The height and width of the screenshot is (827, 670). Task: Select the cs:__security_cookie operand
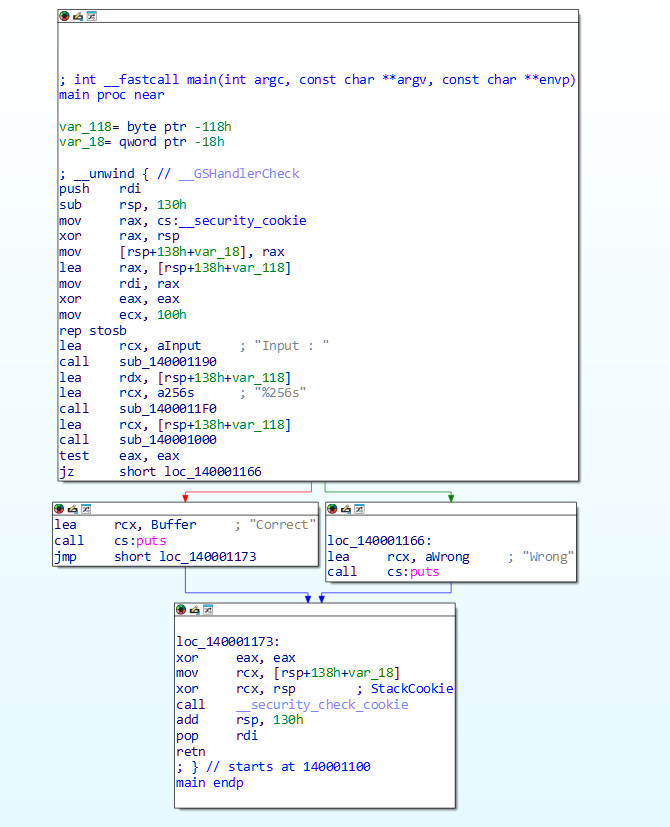click(x=232, y=220)
